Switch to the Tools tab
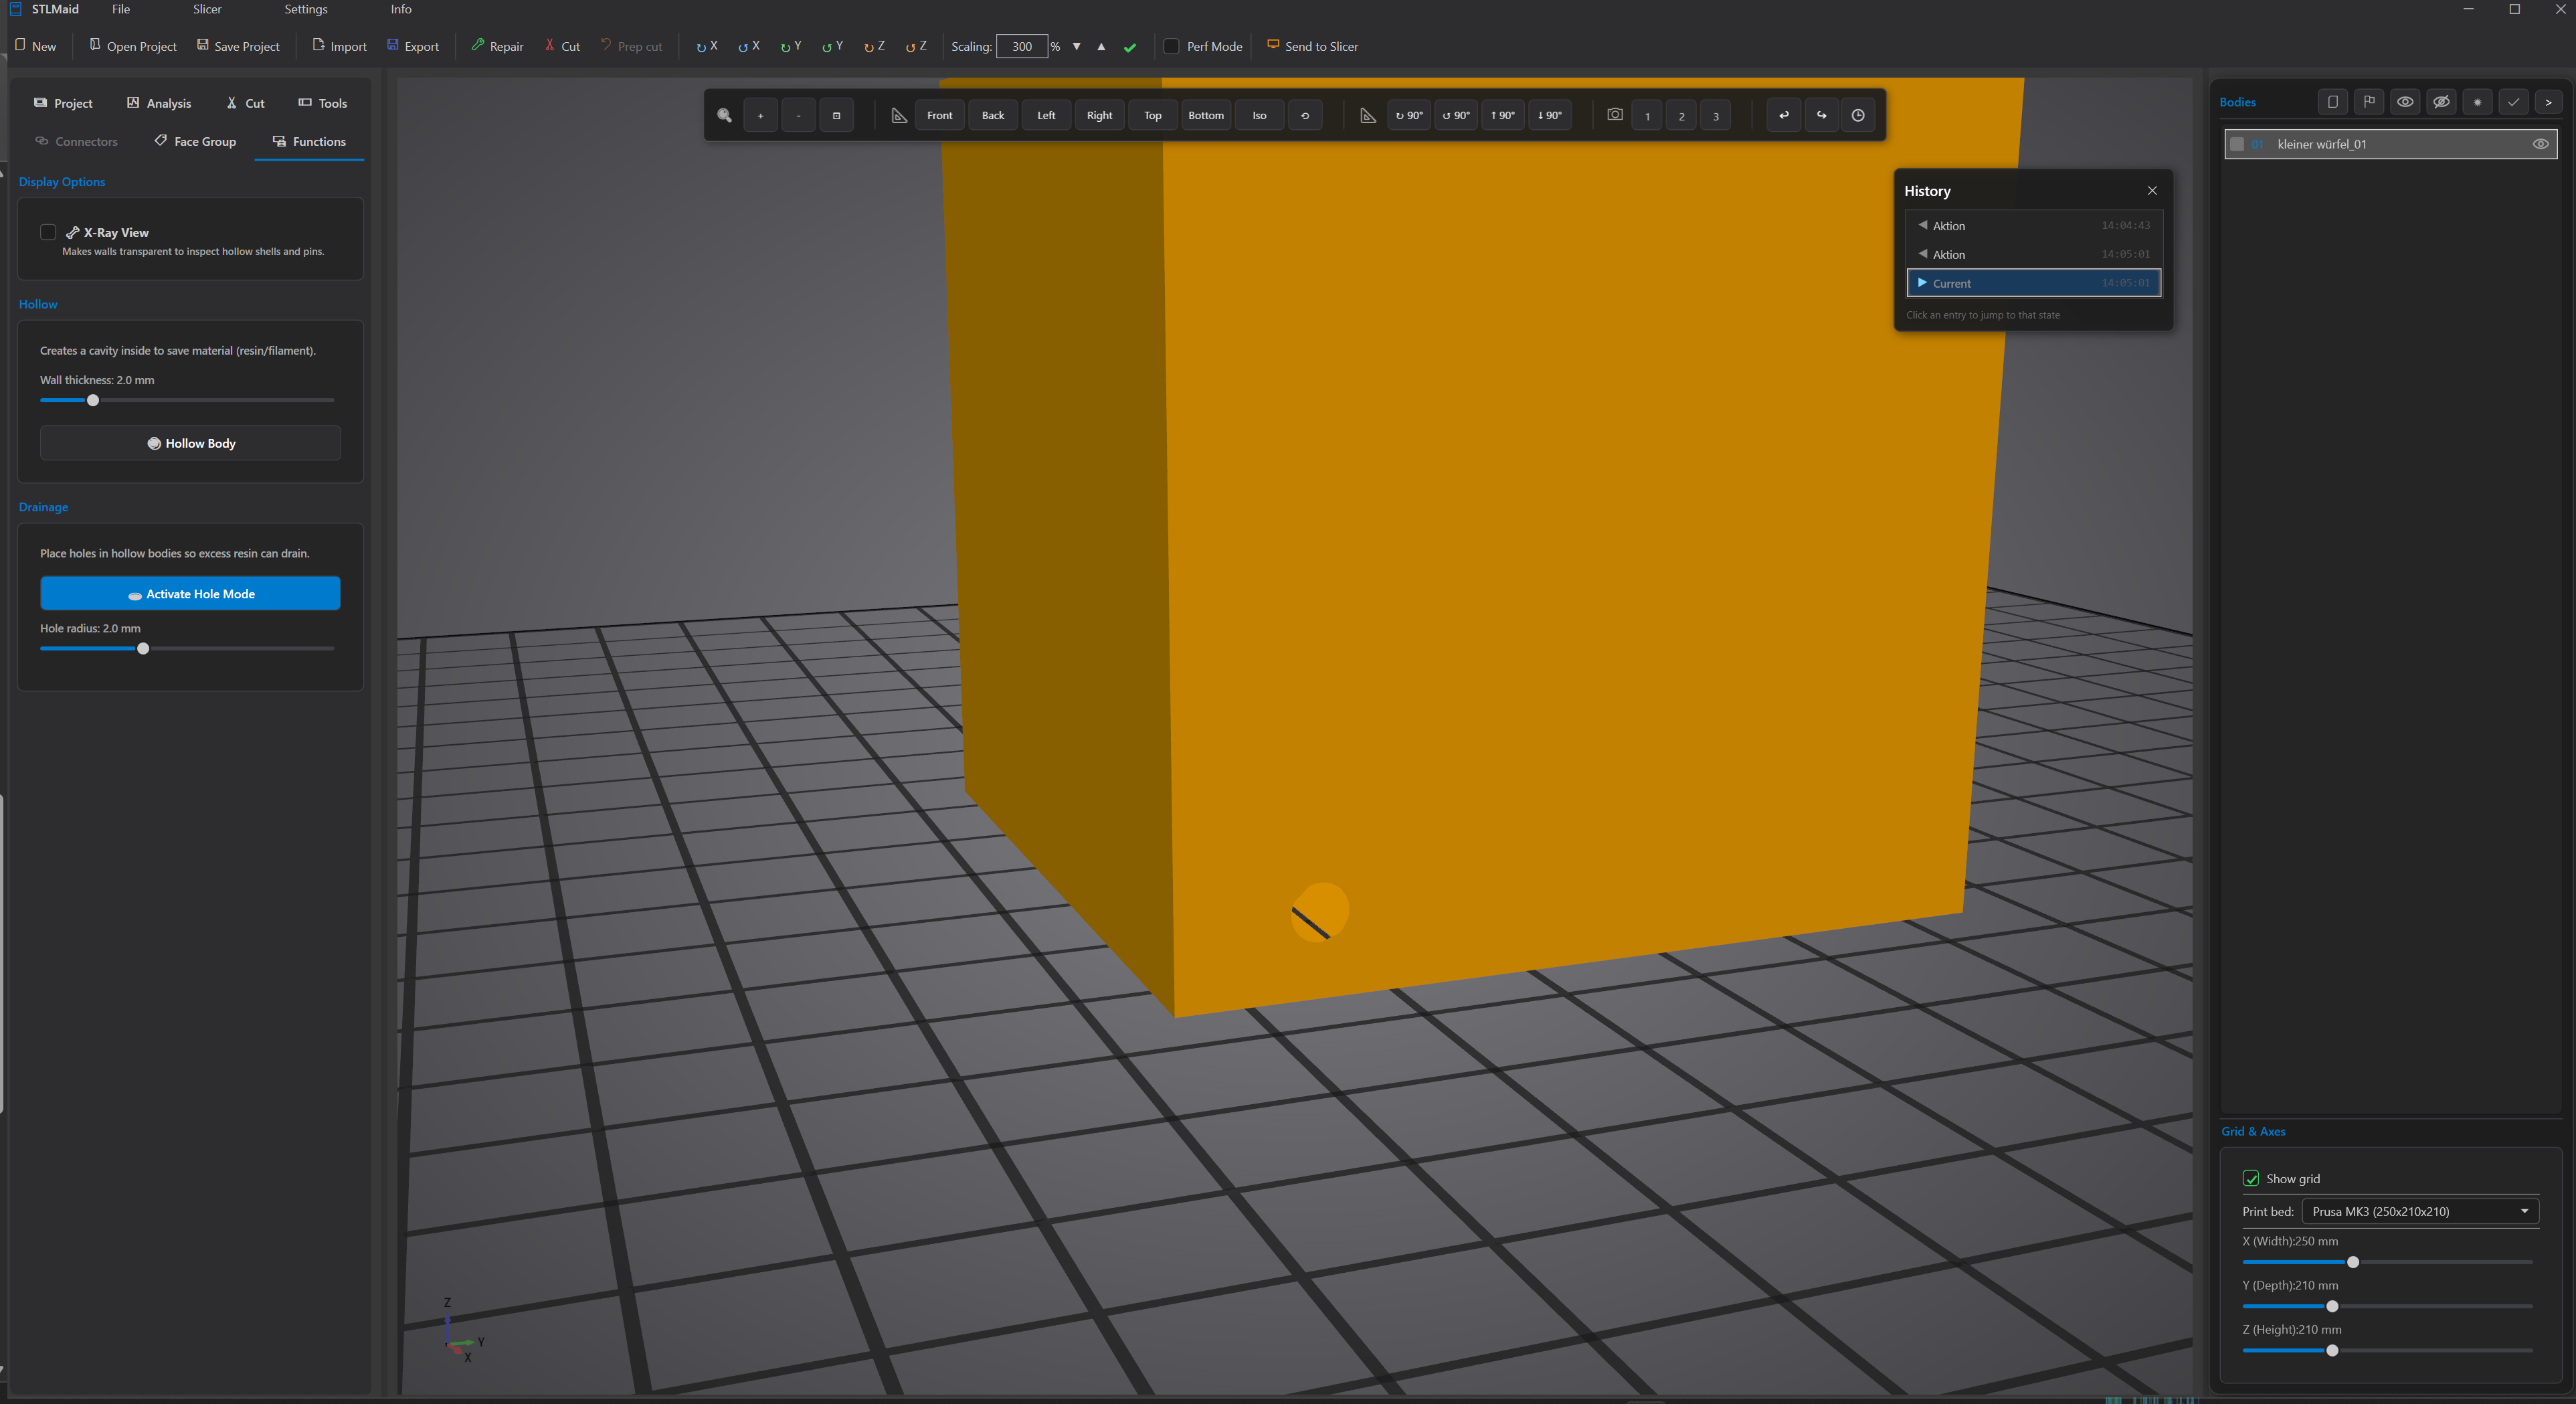This screenshot has width=2576, height=1404. [x=323, y=103]
